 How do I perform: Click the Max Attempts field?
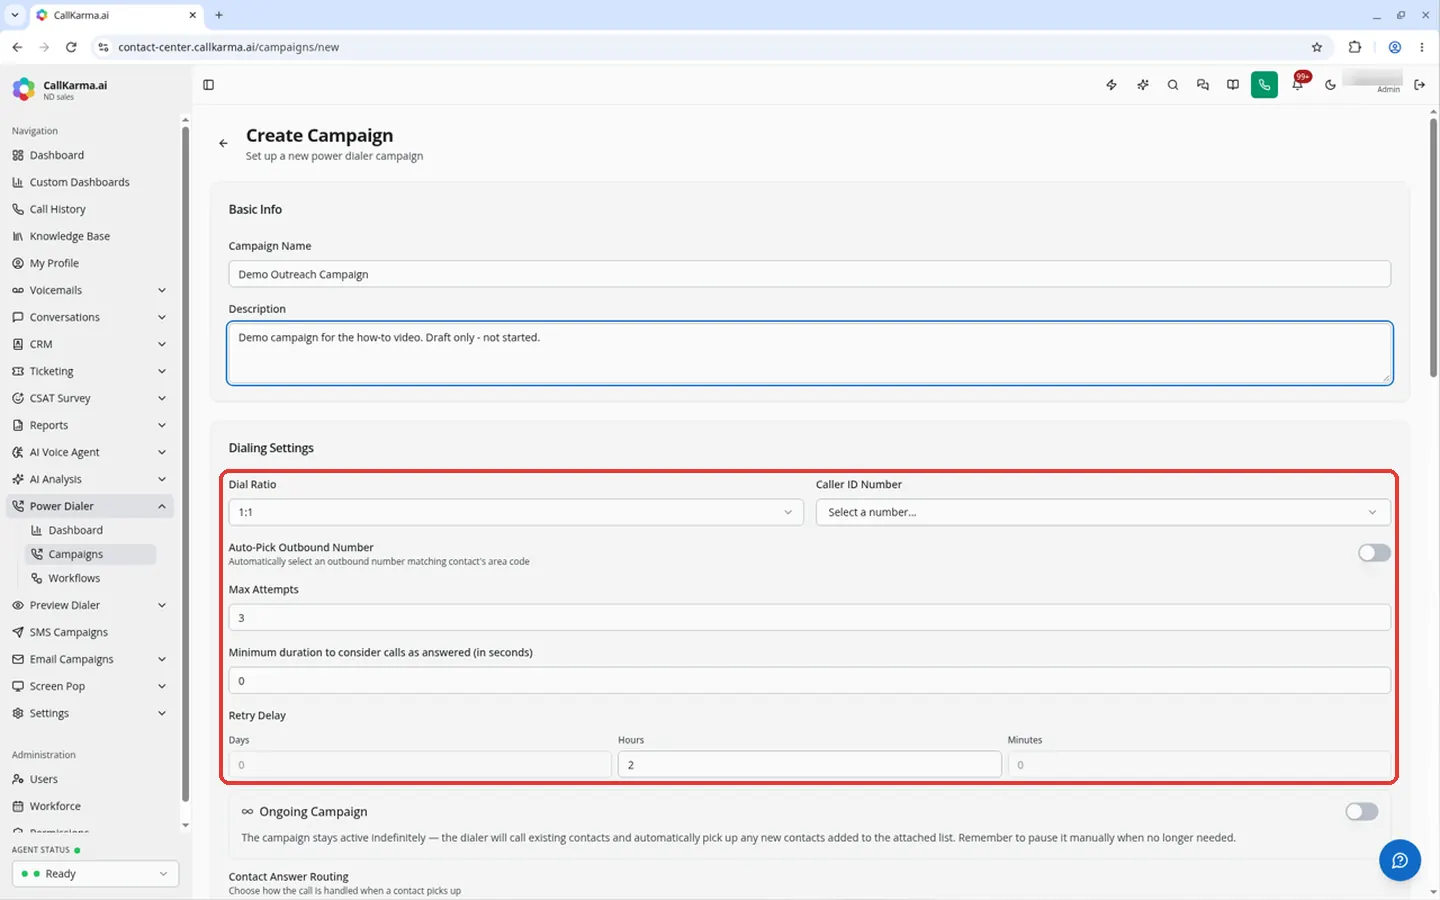coord(809,618)
